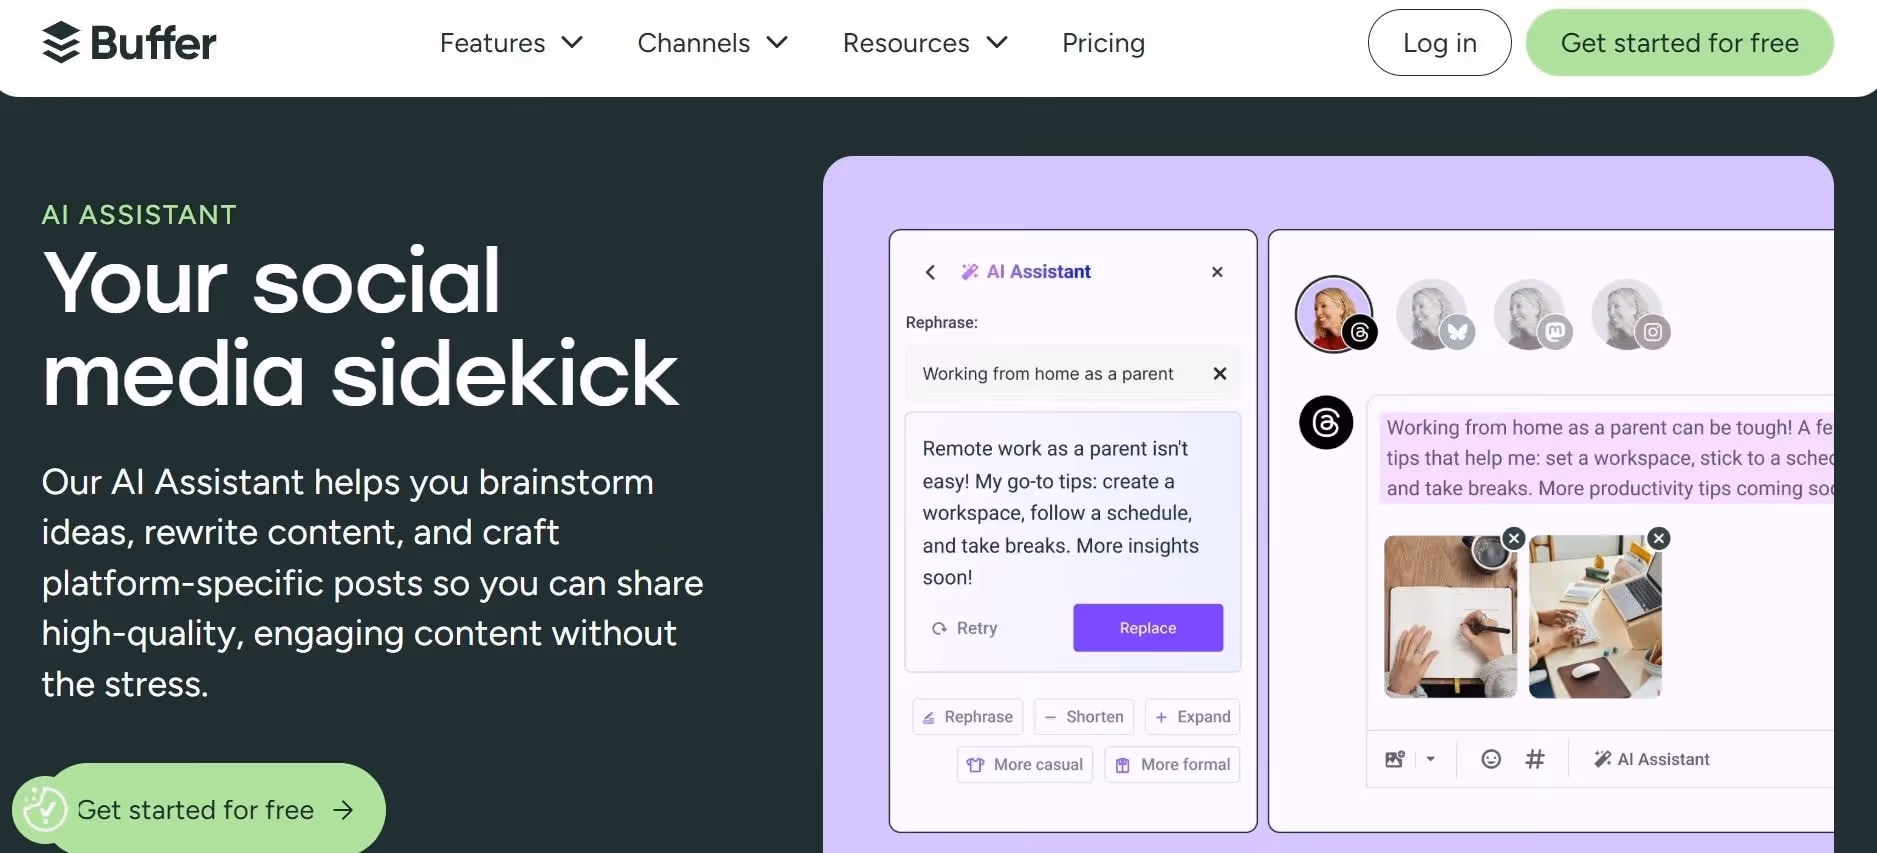1877x853 pixels.
Task: Click the Shorten option
Action: point(1084,717)
